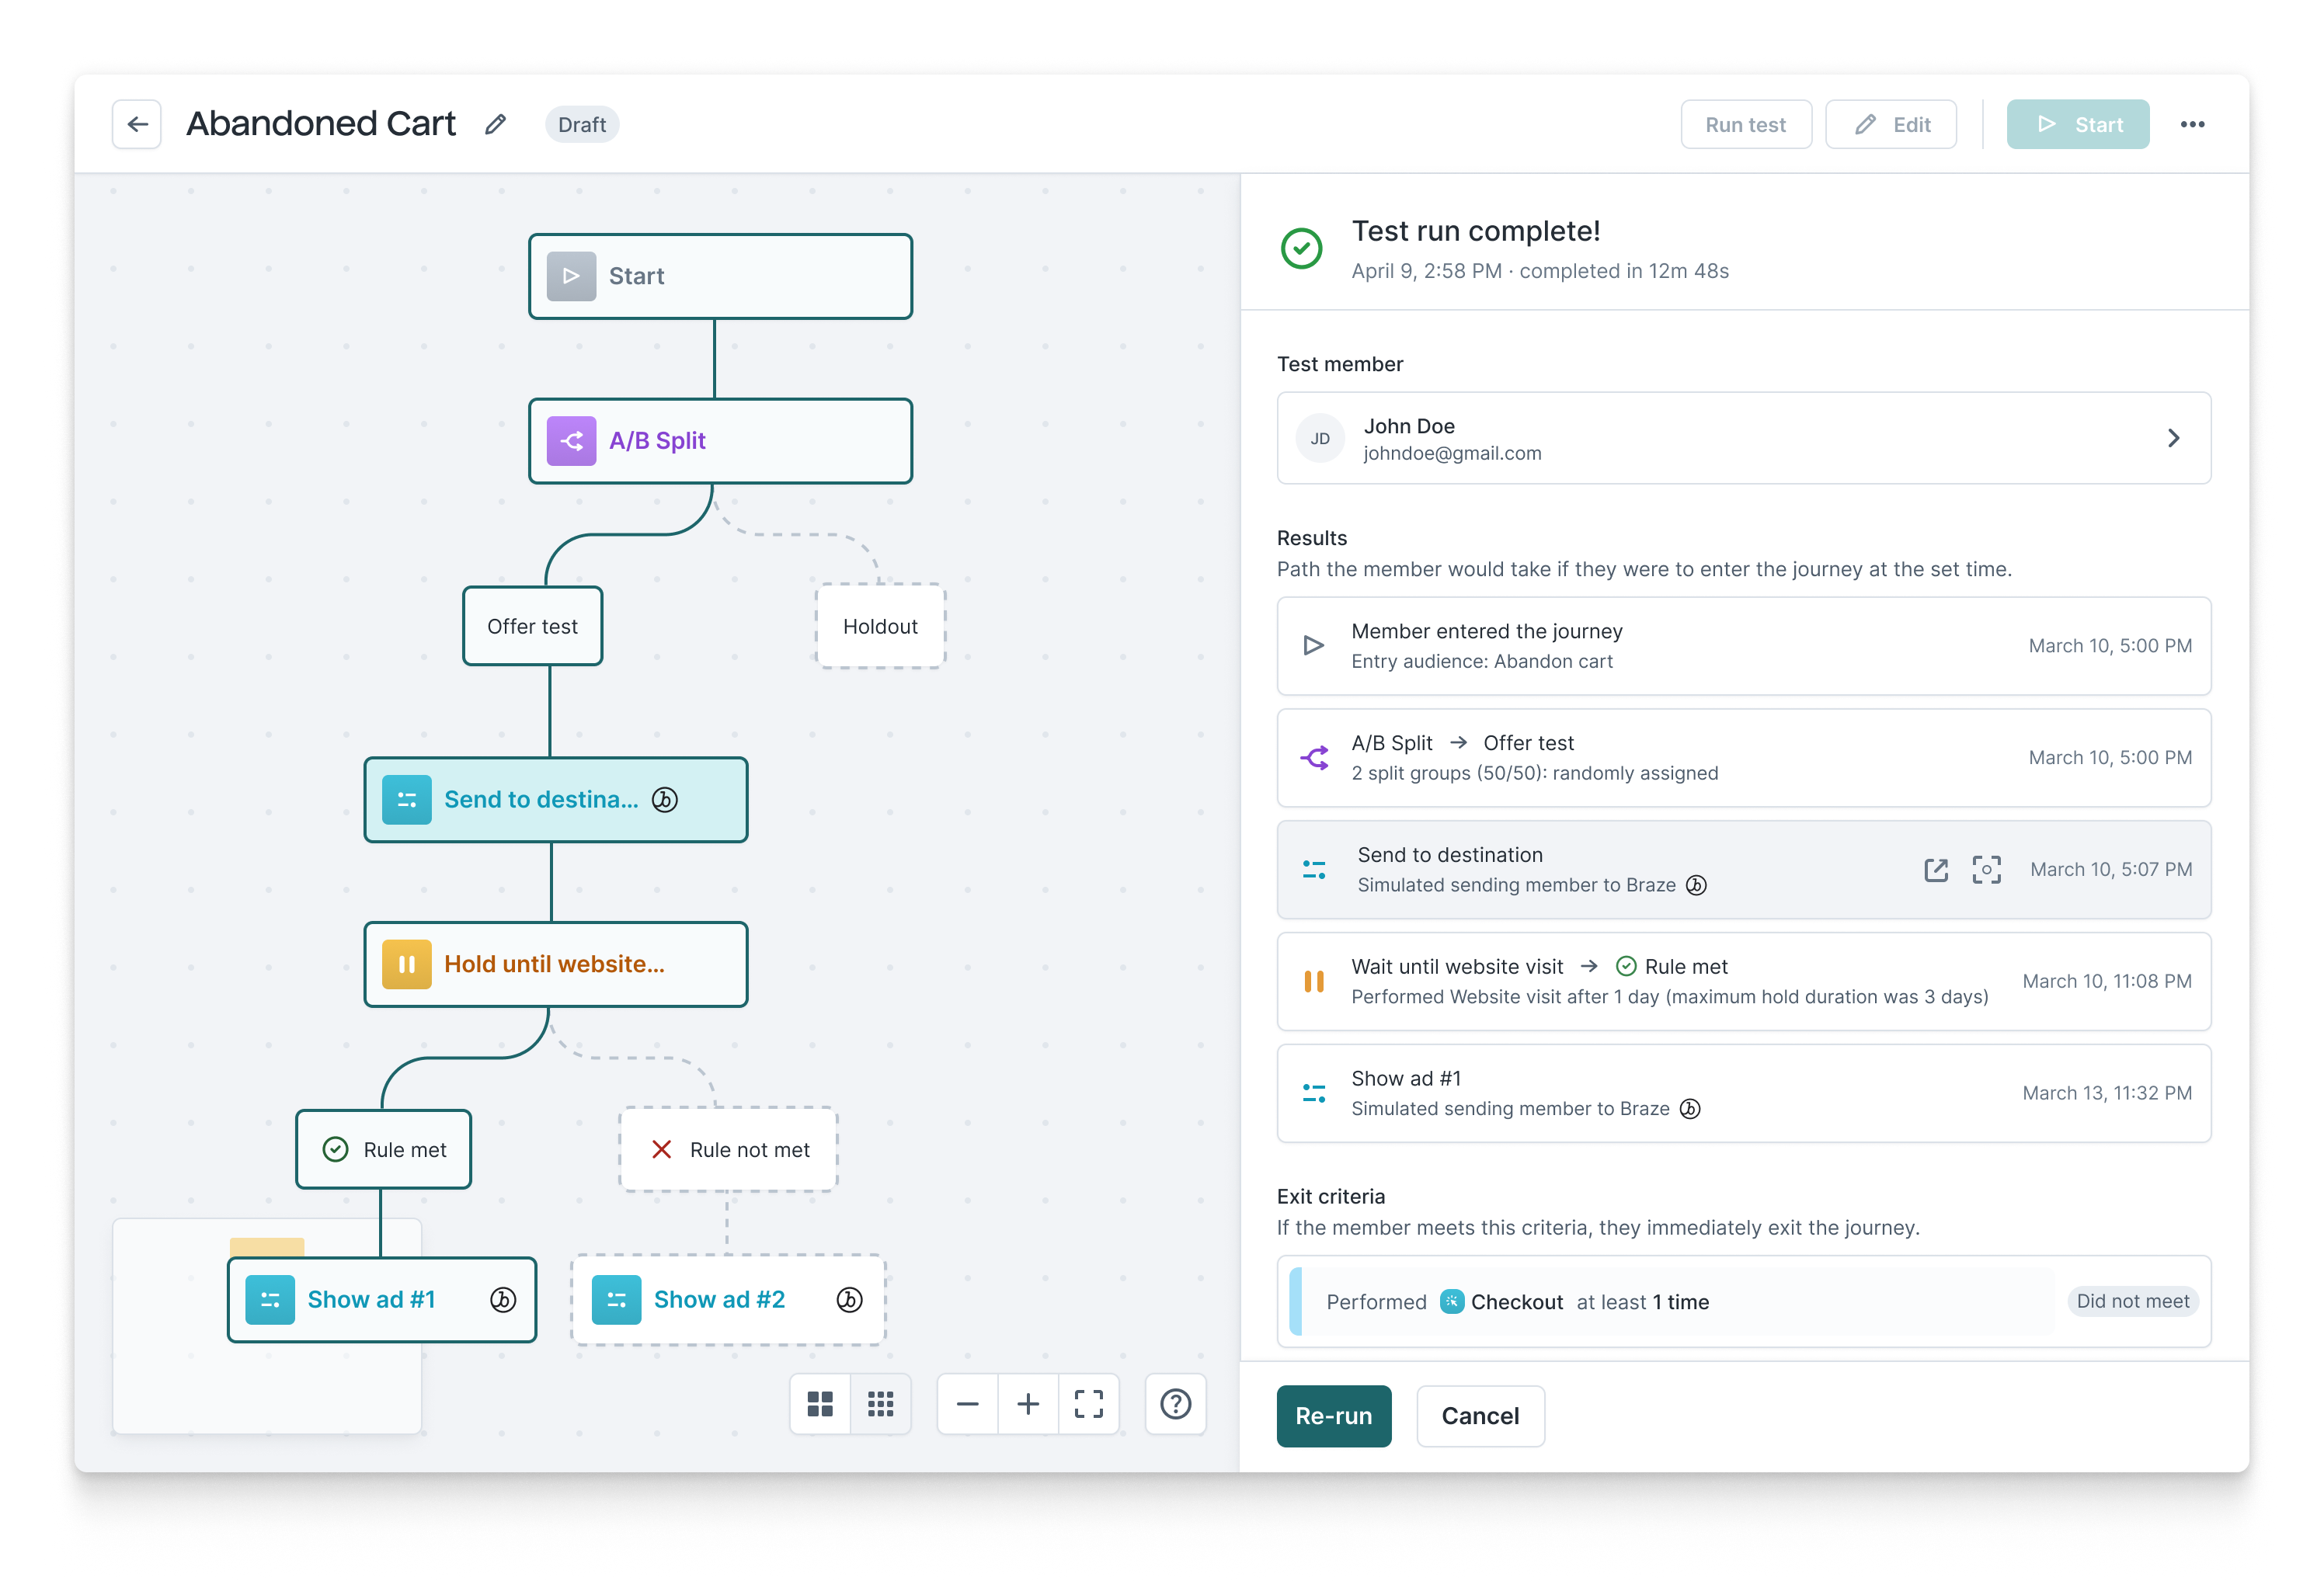Switch to large grid layout view
This screenshot has height=1581, width=2324.
pyautogui.click(x=820, y=1404)
